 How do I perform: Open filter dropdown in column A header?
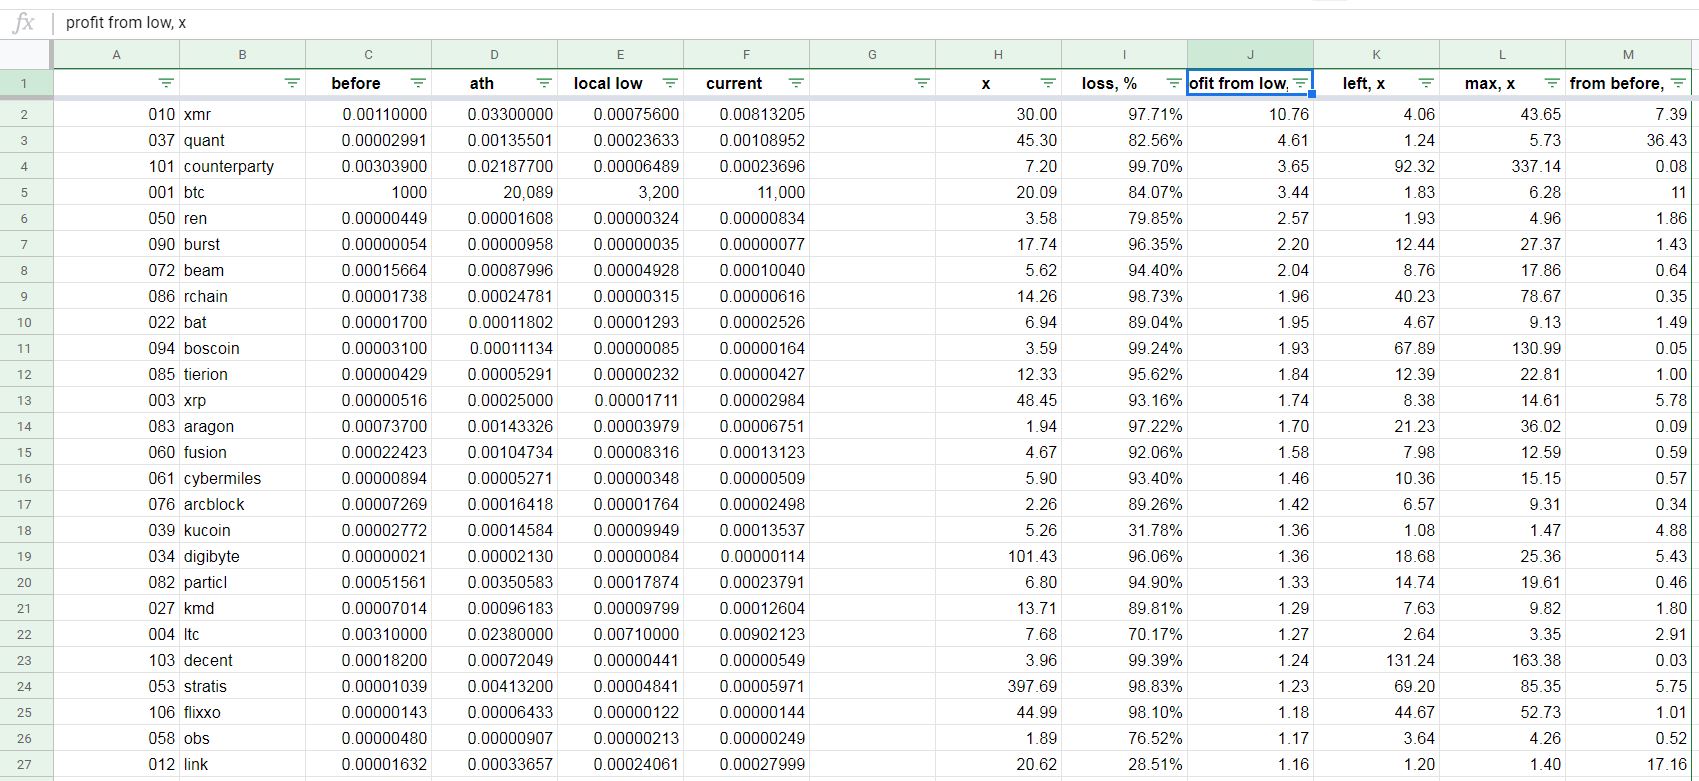(x=166, y=83)
